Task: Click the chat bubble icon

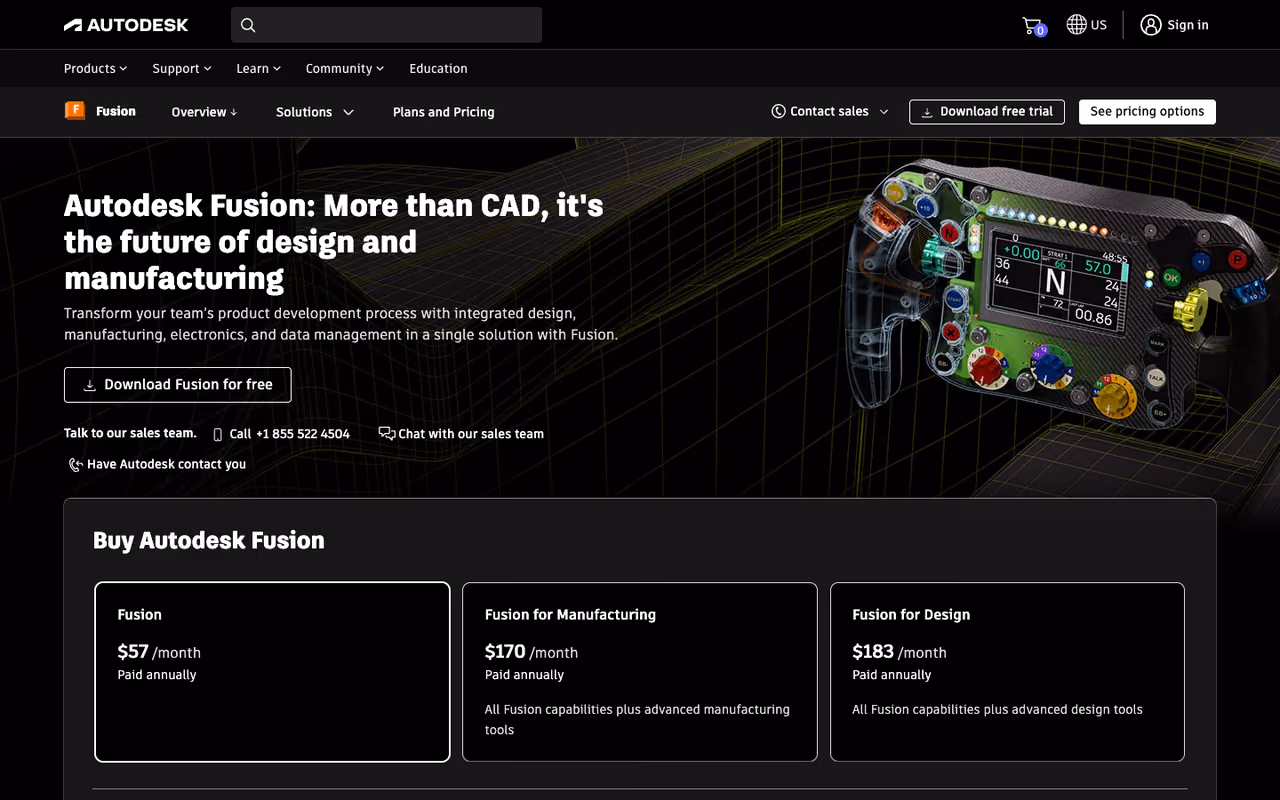Action: pyautogui.click(x=387, y=433)
